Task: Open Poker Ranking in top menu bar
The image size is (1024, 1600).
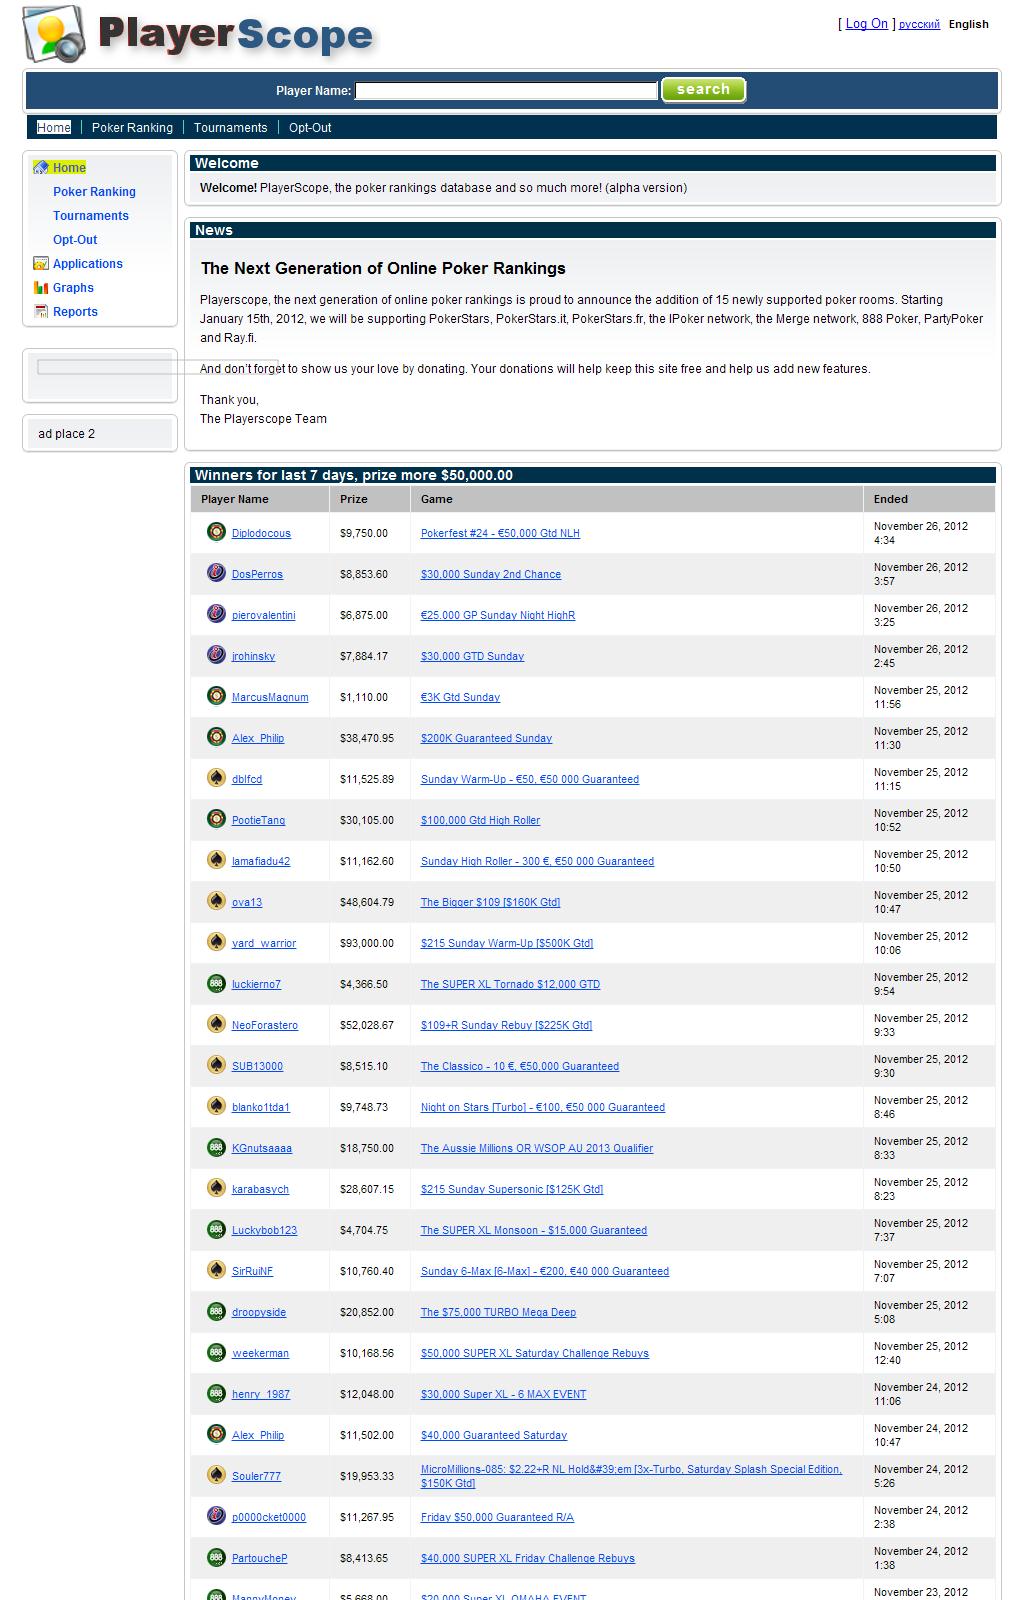Action: 132,128
